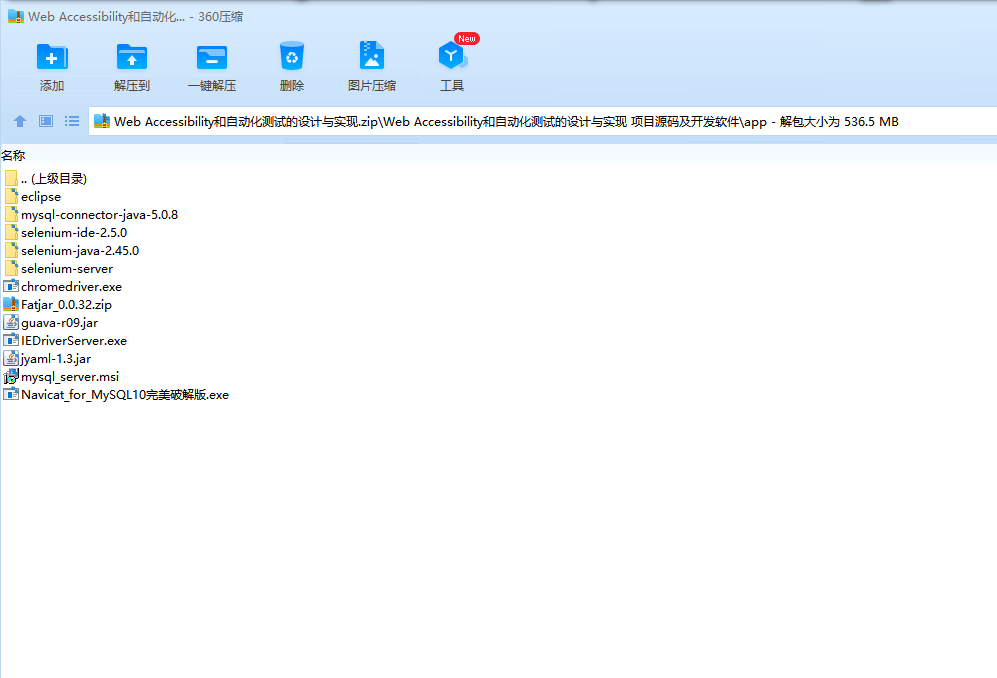Click the chromedriver.exe file icon
This screenshot has height=678, width=997.
tap(11, 286)
